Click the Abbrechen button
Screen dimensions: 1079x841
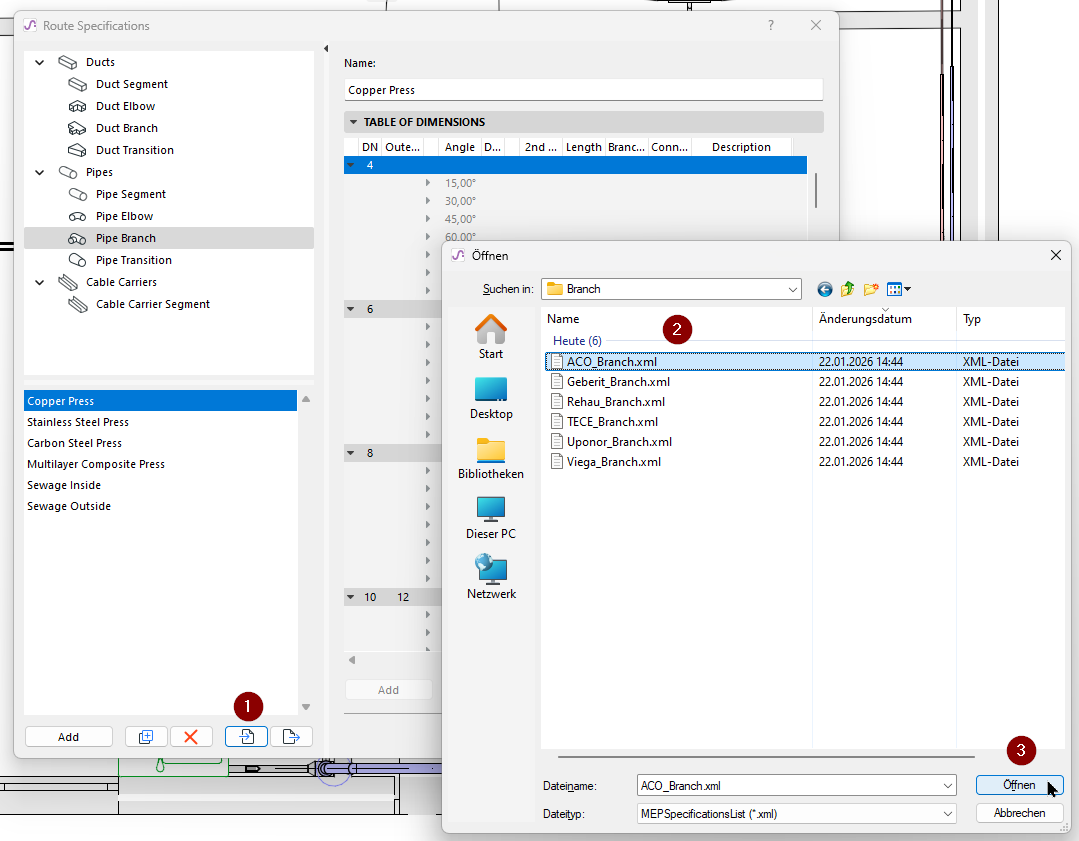[1019, 813]
